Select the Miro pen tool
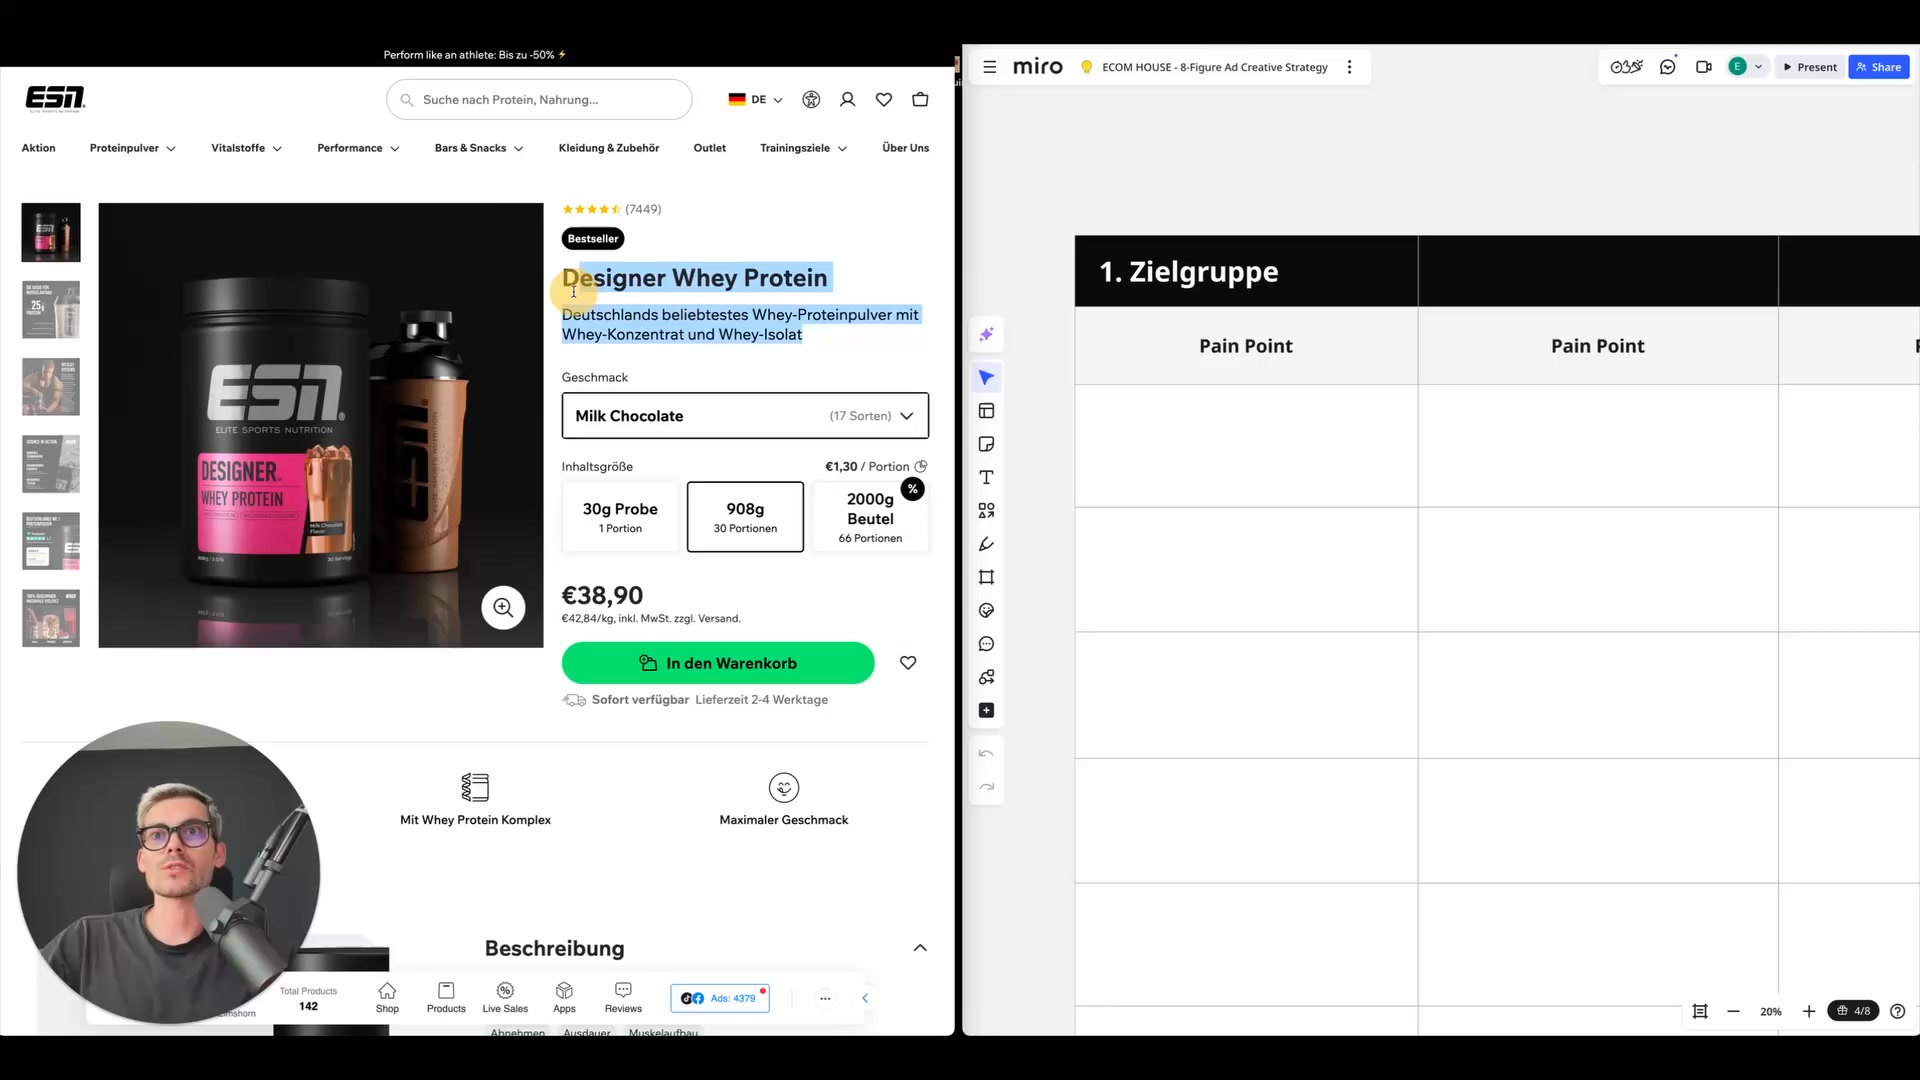 pyautogui.click(x=986, y=544)
